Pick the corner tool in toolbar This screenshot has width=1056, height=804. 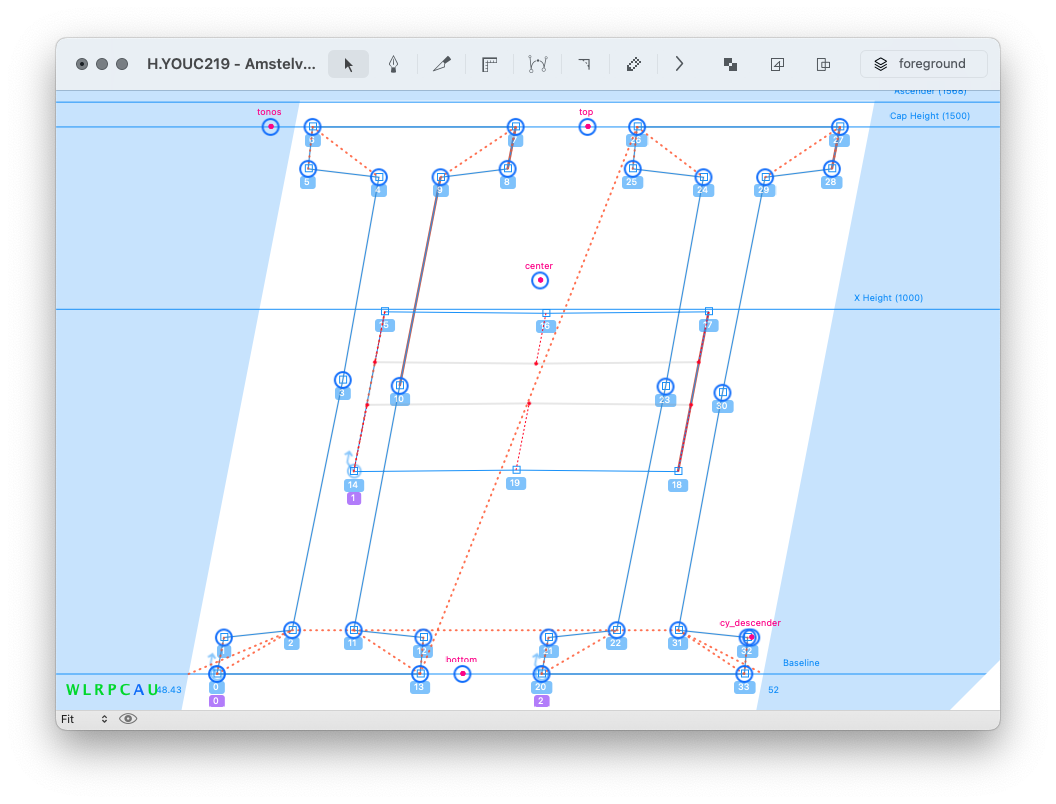tap(584, 64)
